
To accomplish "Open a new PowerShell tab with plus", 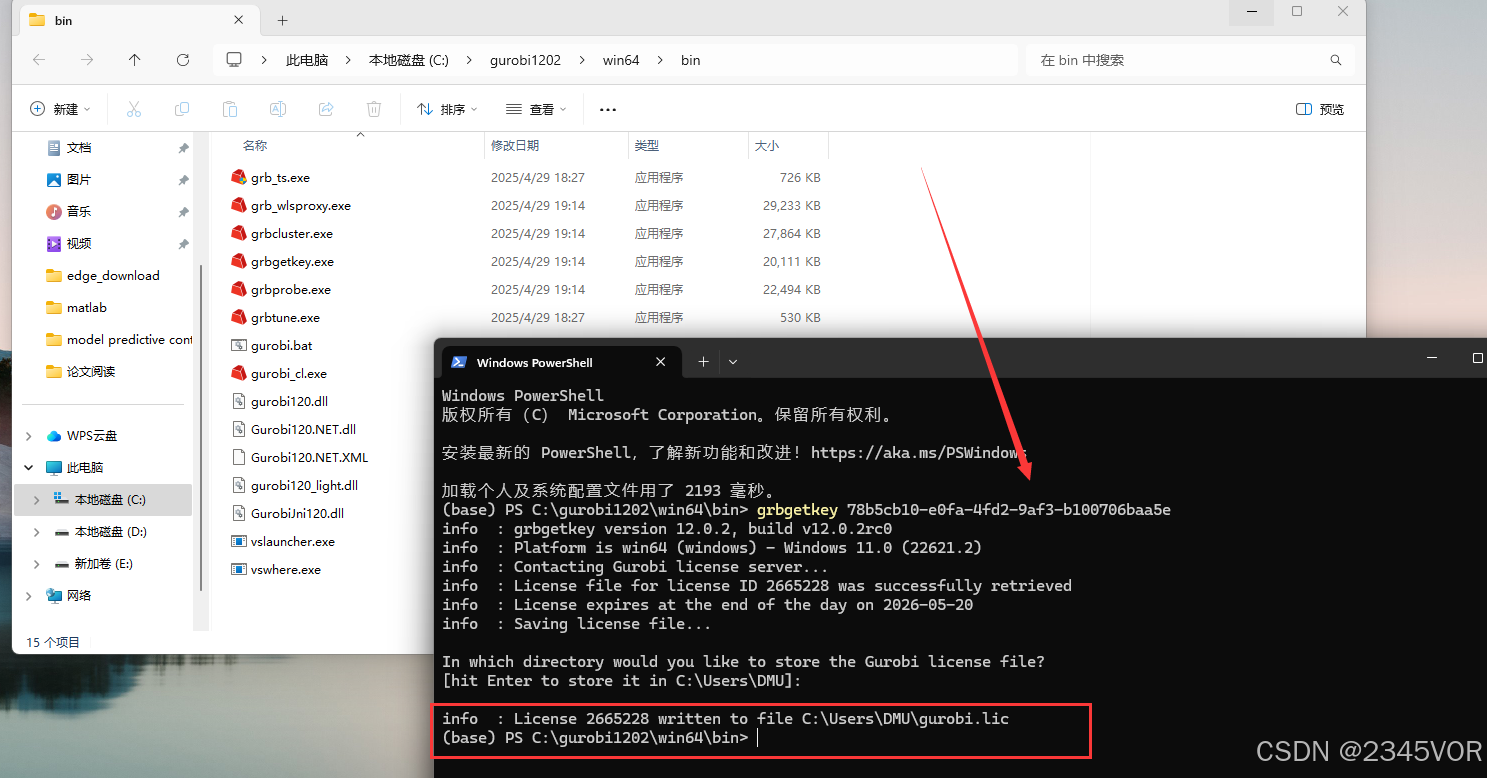I will coord(703,362).
